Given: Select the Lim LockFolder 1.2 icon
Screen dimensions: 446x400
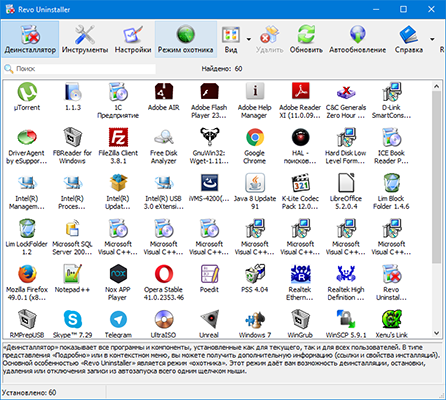Looking at the screenshot, I should [27, 228].
